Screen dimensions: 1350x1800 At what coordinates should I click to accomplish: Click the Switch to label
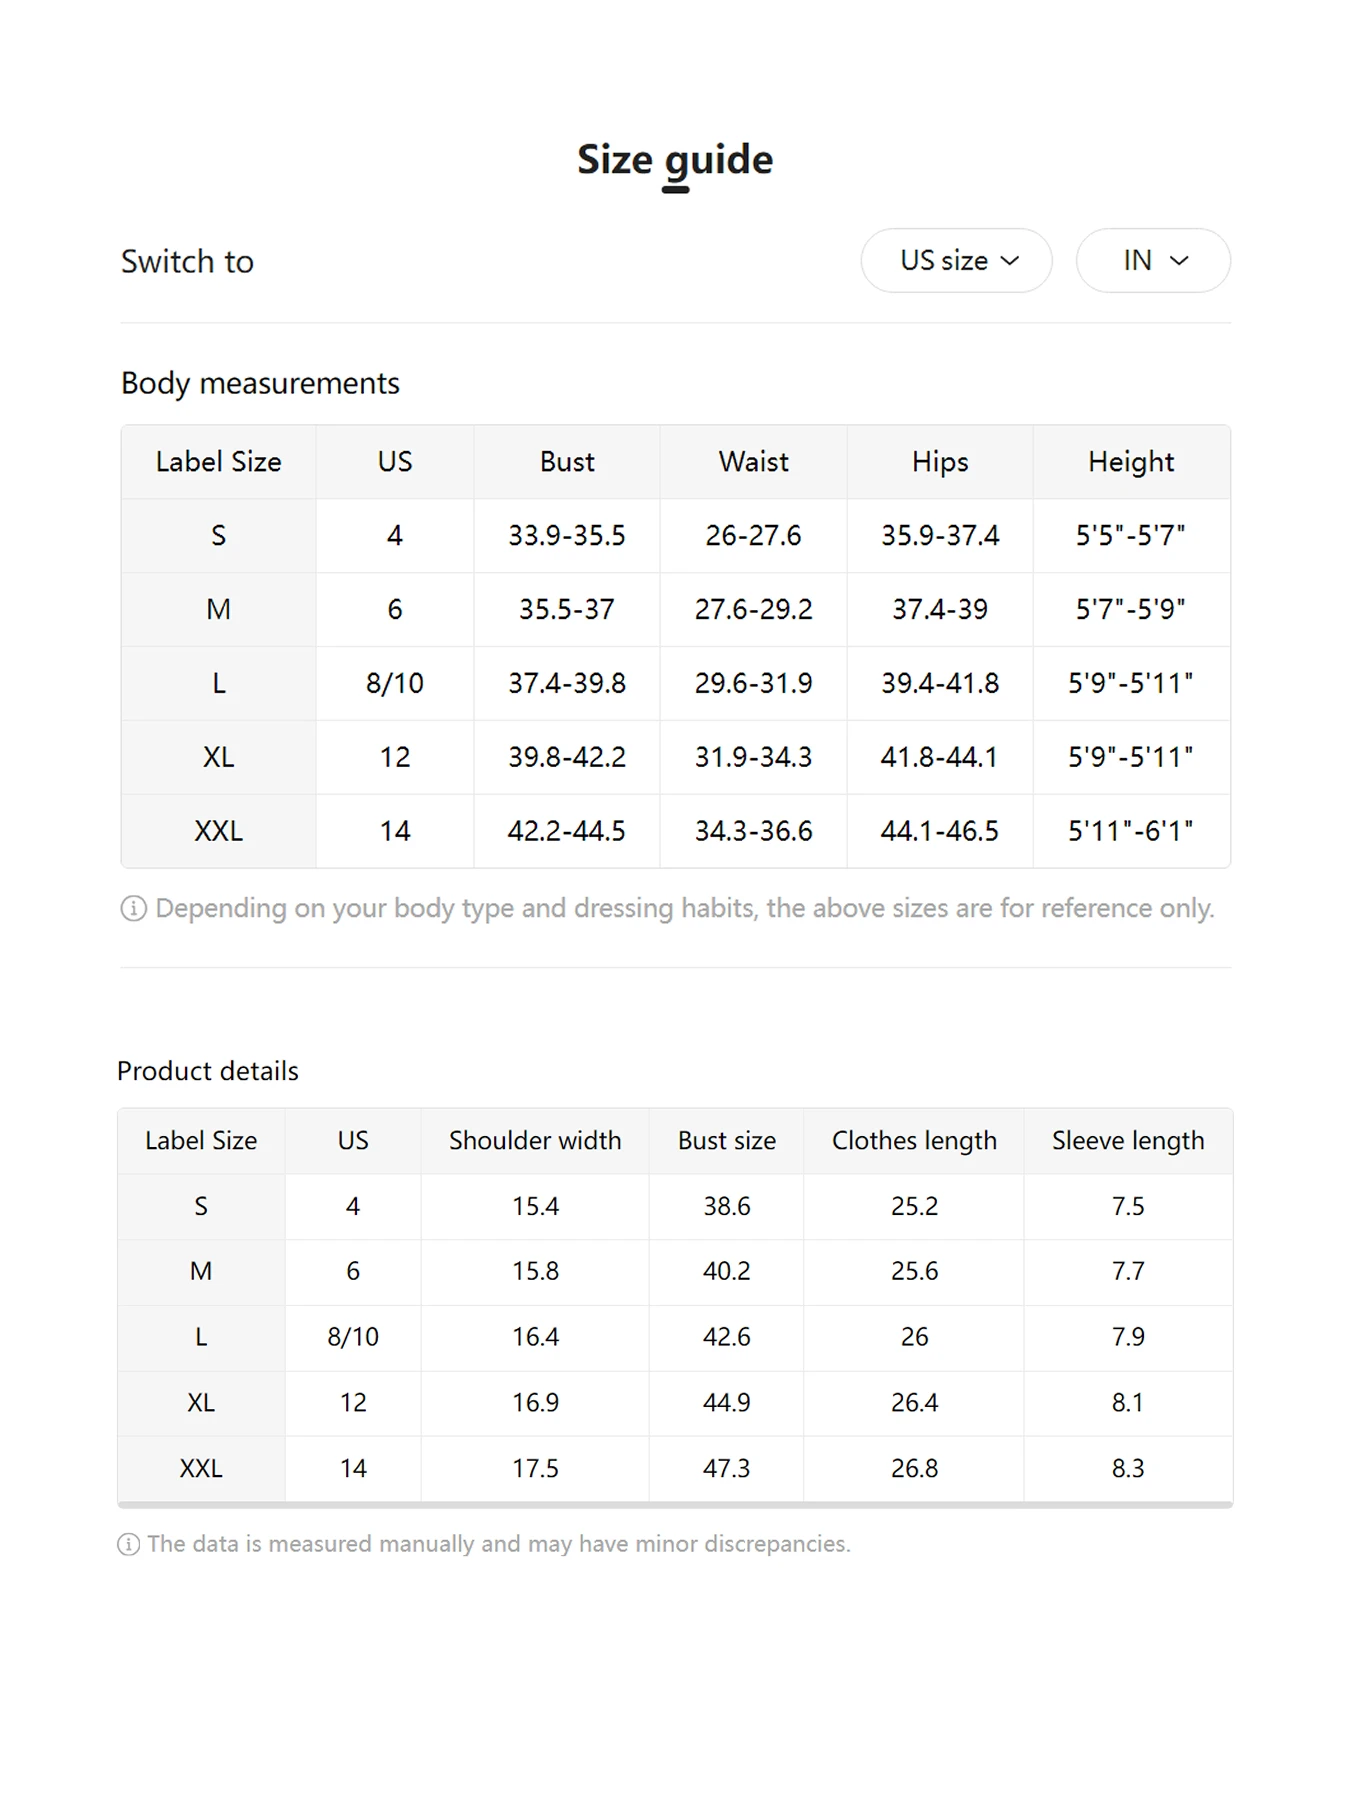pos(188,262)
